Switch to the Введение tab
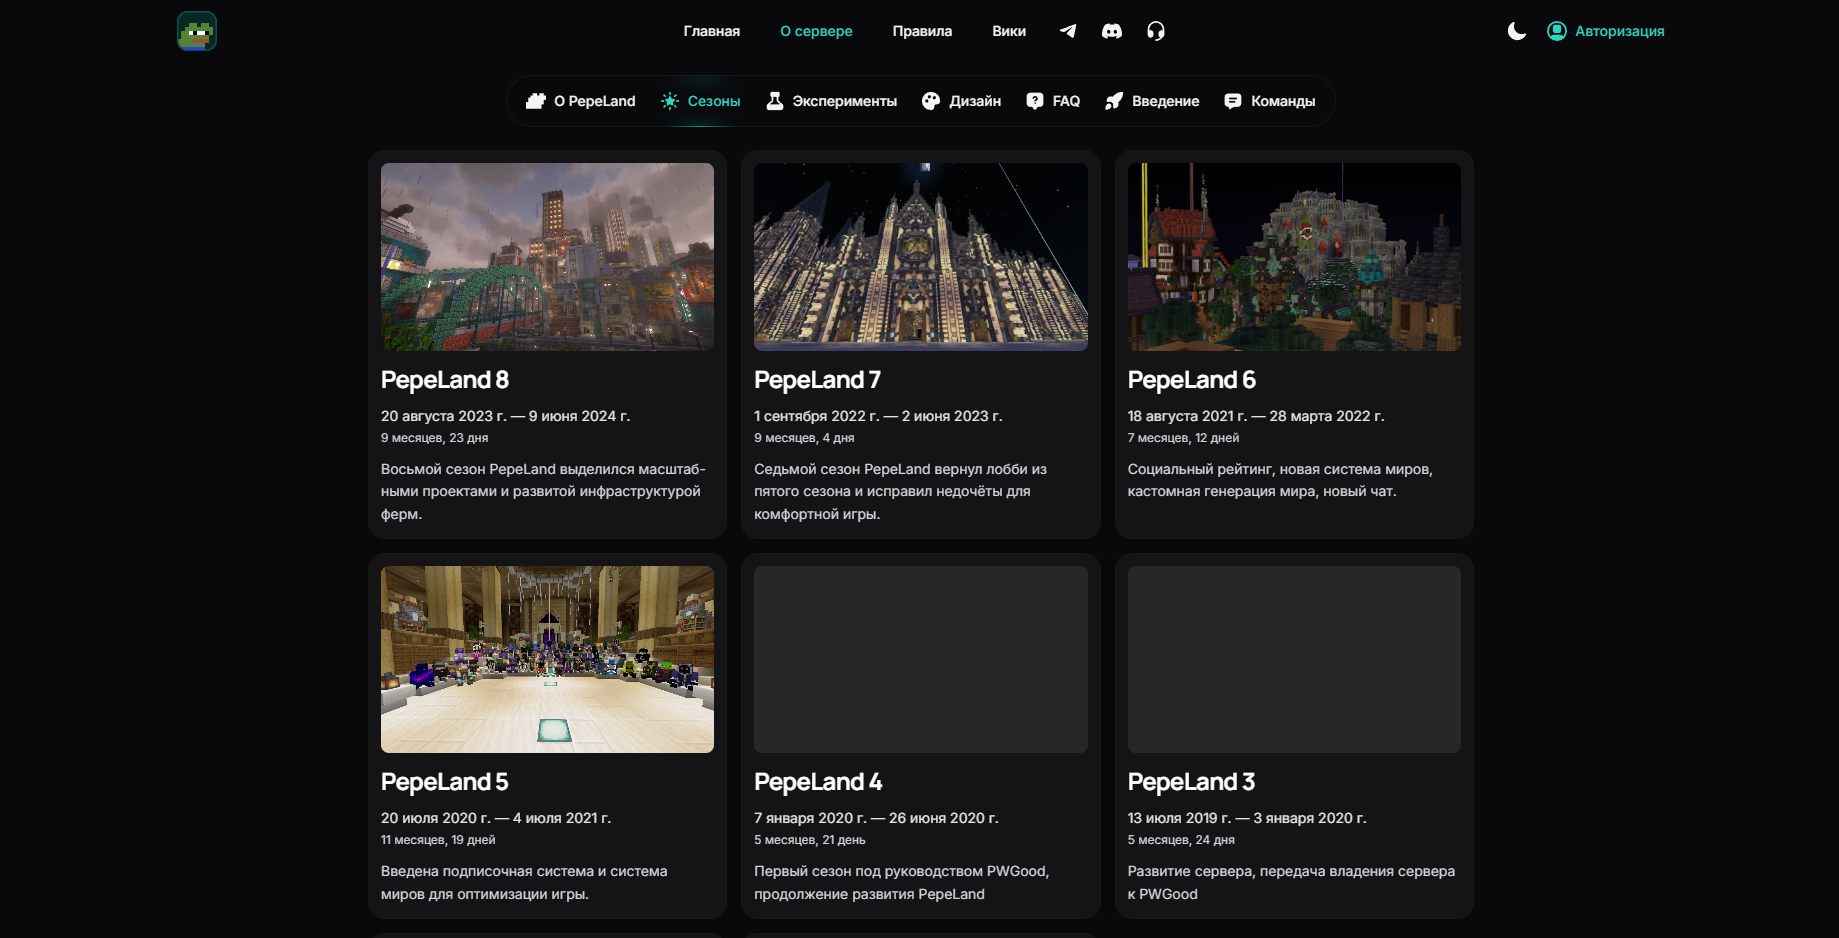This screenshot has height=938, width=1839. [x=1166, y=101]
